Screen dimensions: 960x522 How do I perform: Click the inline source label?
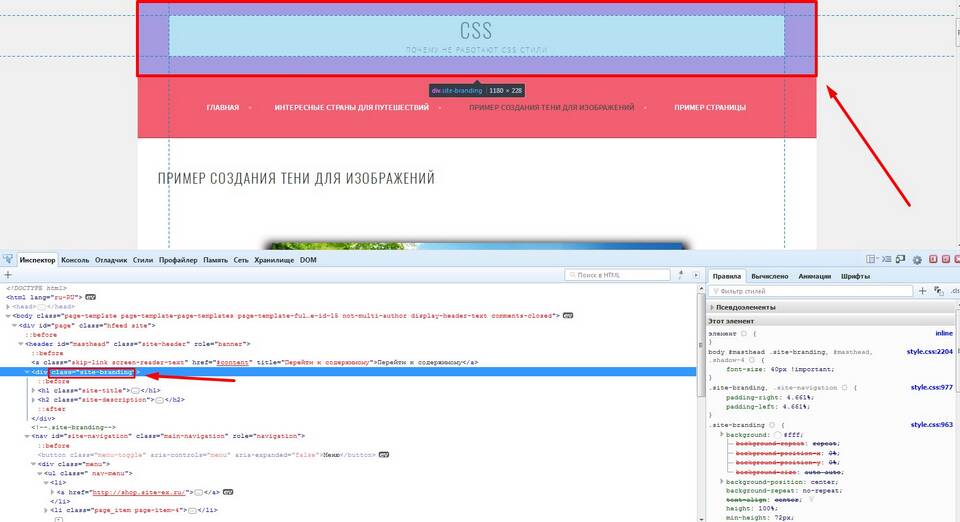[944, 334]
